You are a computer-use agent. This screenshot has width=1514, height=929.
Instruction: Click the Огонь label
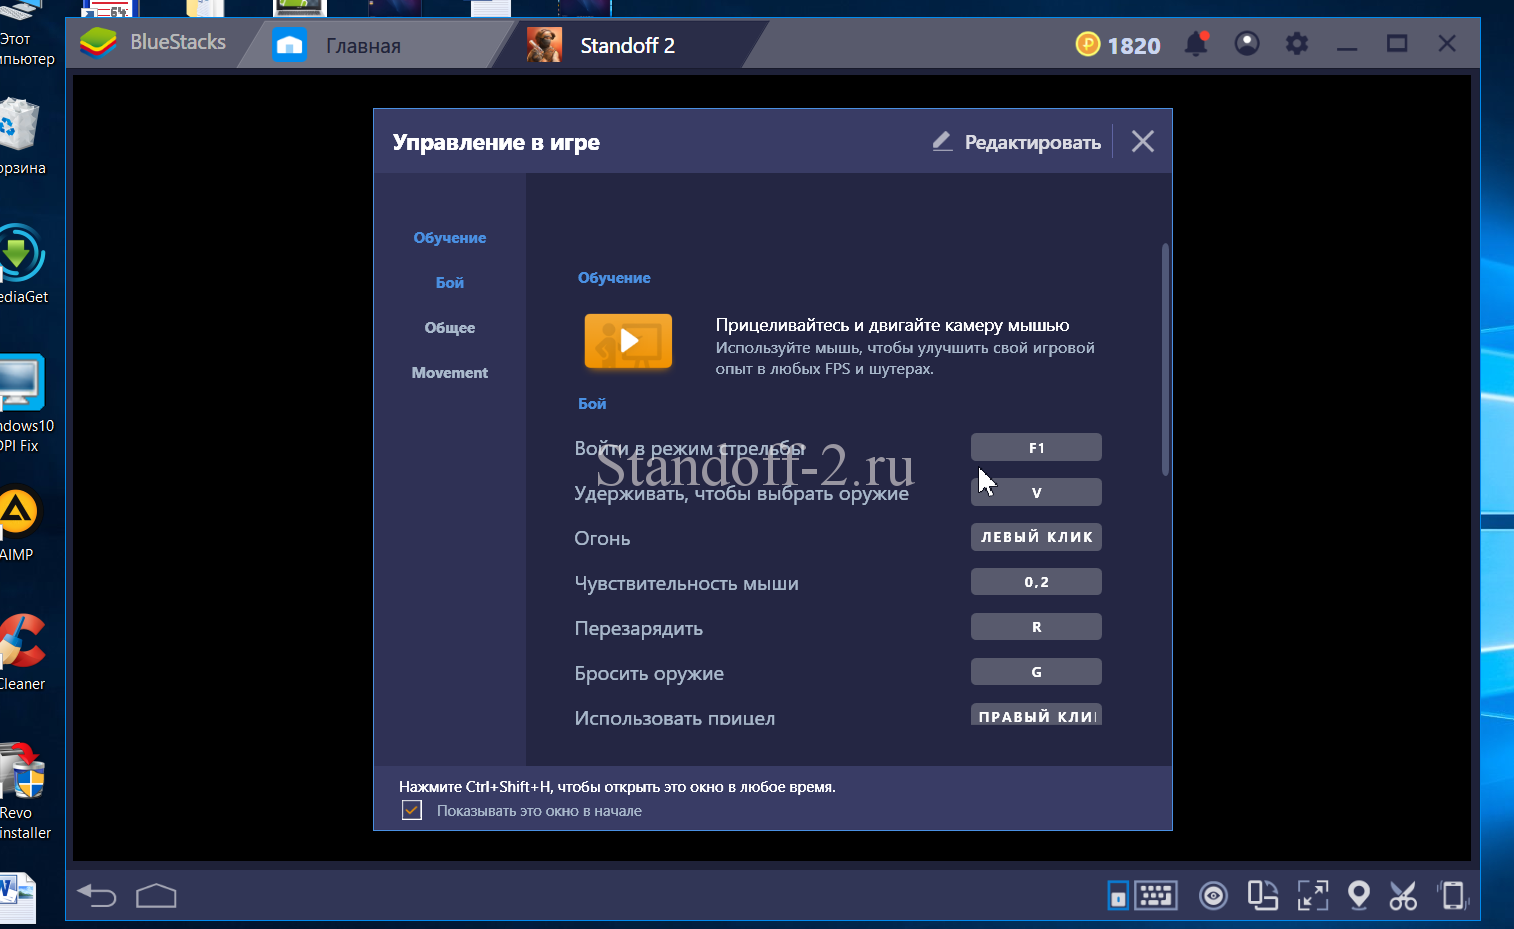point(602,538)
